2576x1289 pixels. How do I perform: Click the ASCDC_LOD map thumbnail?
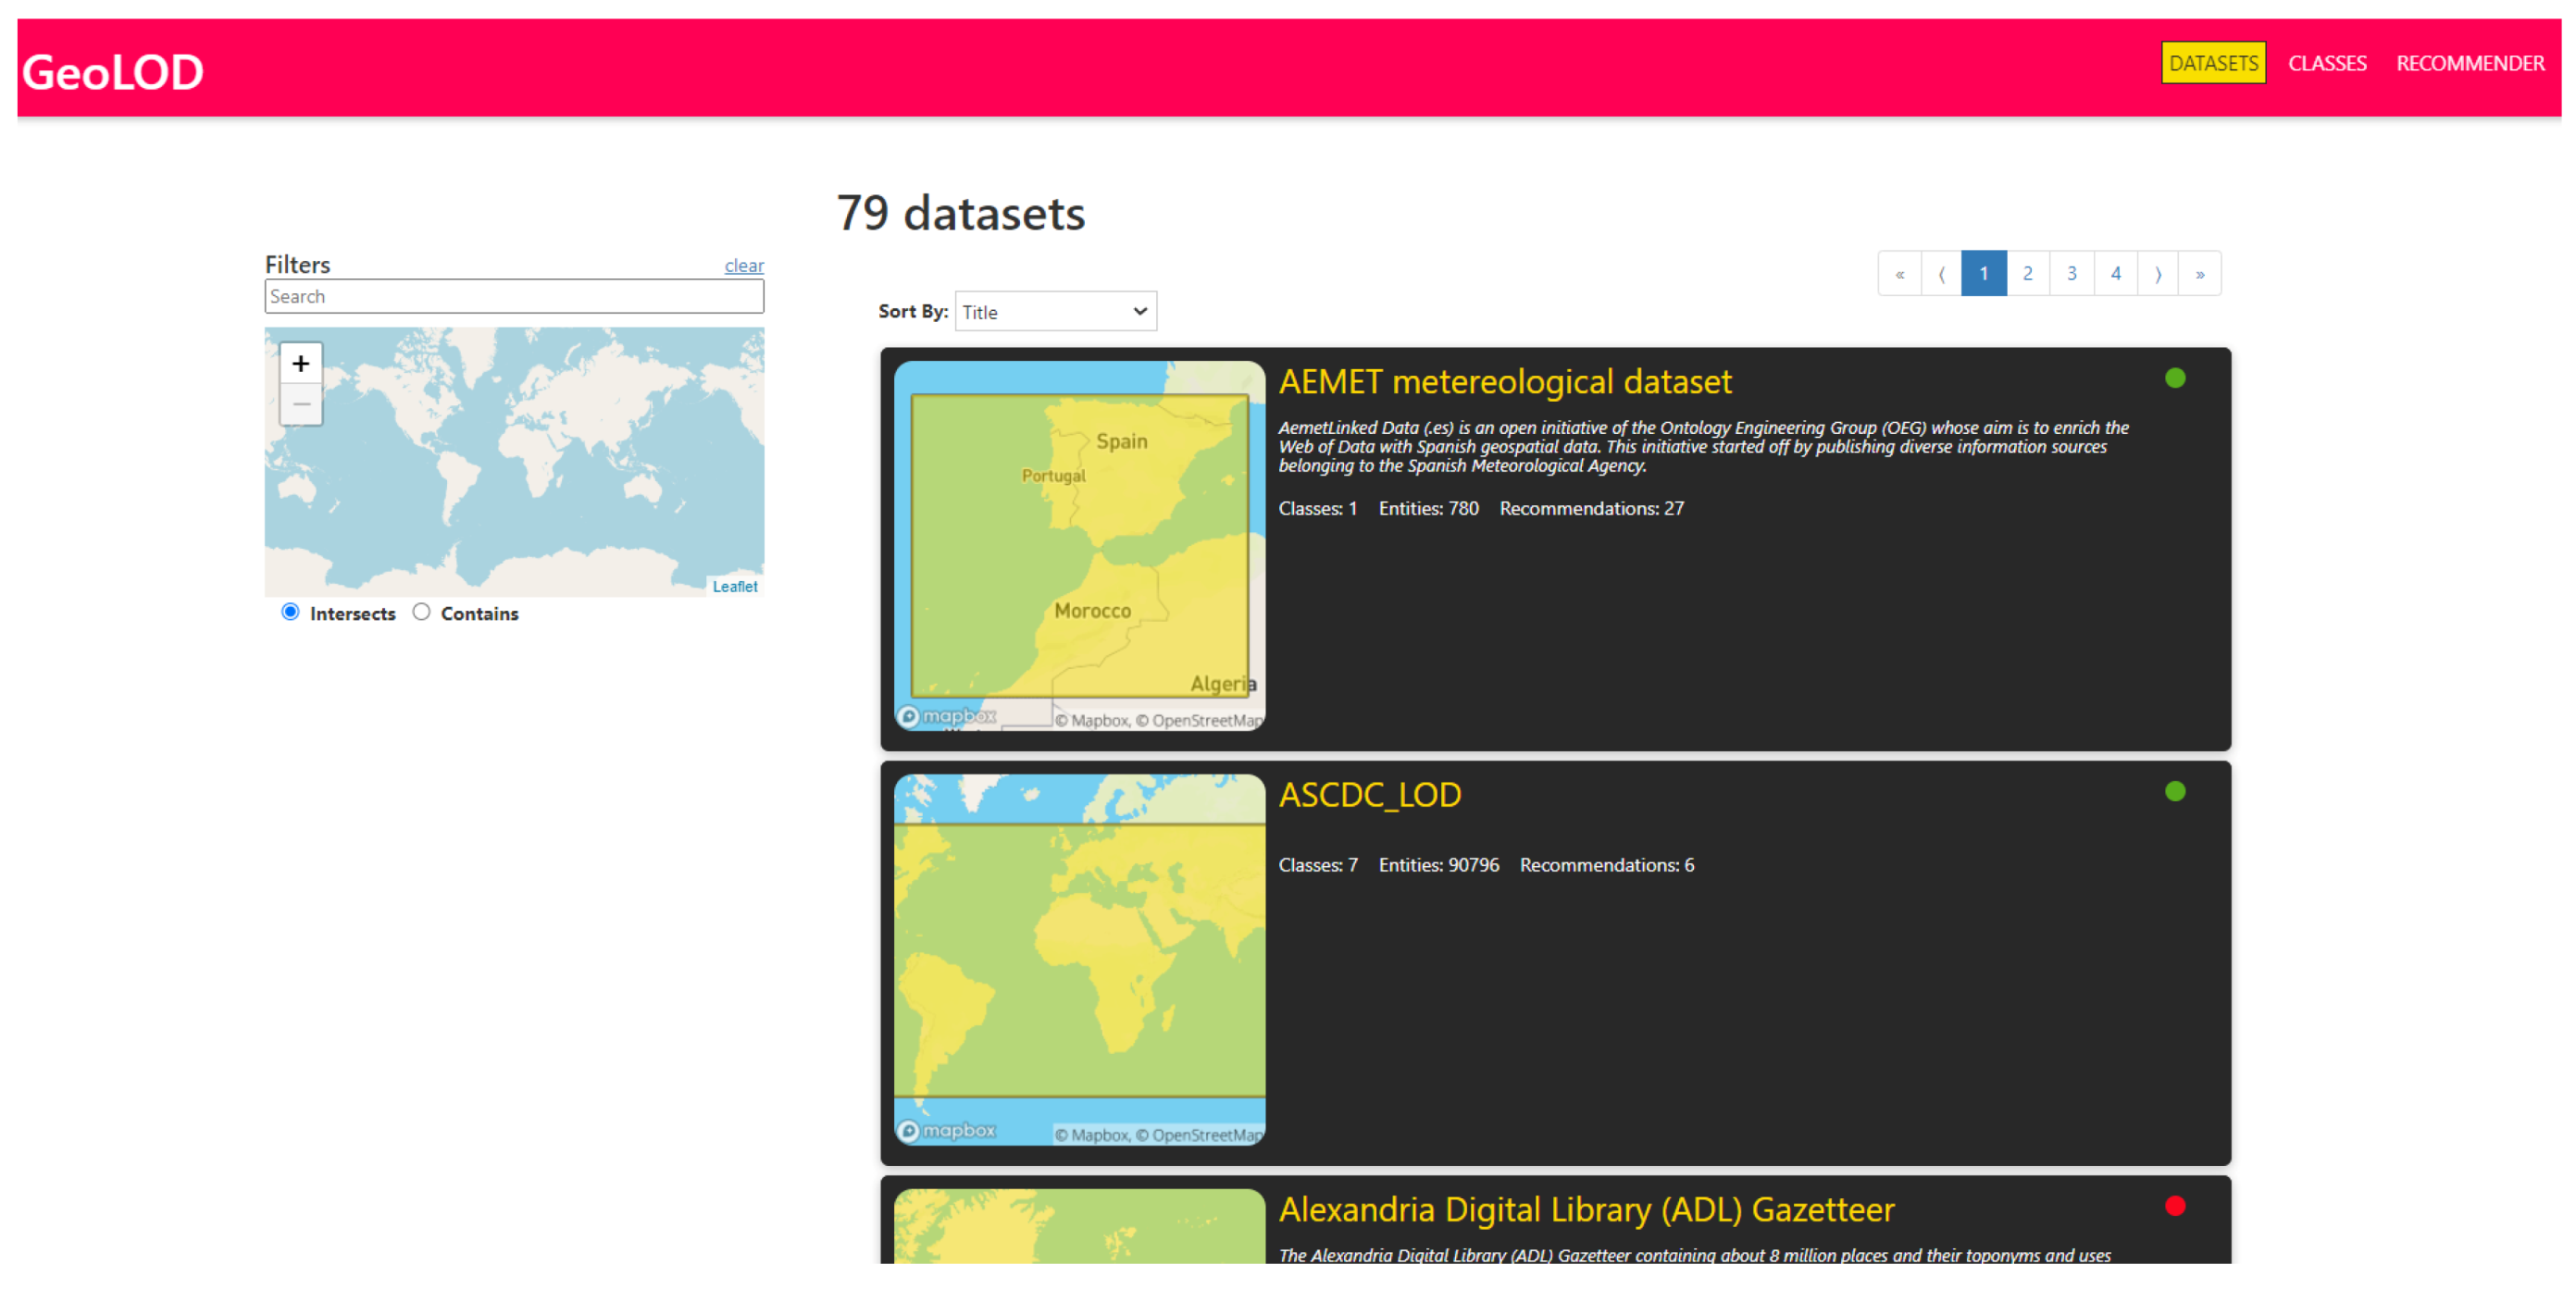coord(1079,960)
